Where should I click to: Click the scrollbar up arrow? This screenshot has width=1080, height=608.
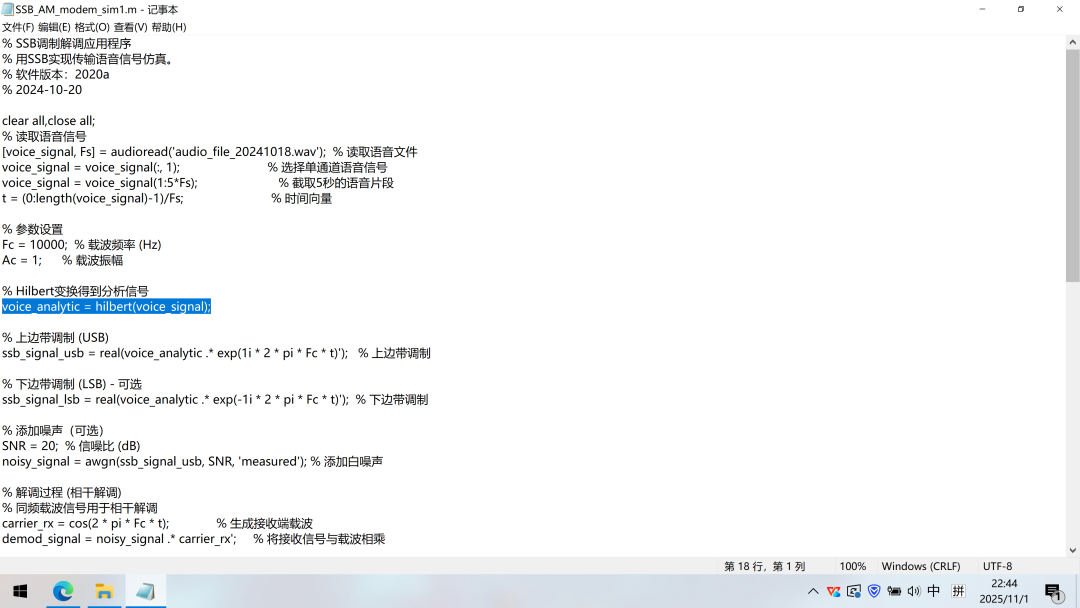(x=1072, y=42)
